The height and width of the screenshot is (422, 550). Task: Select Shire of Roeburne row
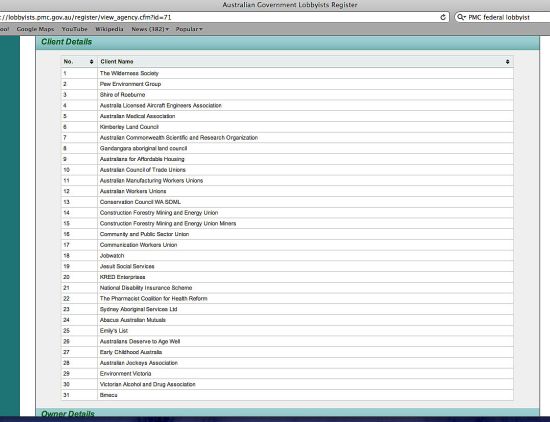[x=287, y=95]
